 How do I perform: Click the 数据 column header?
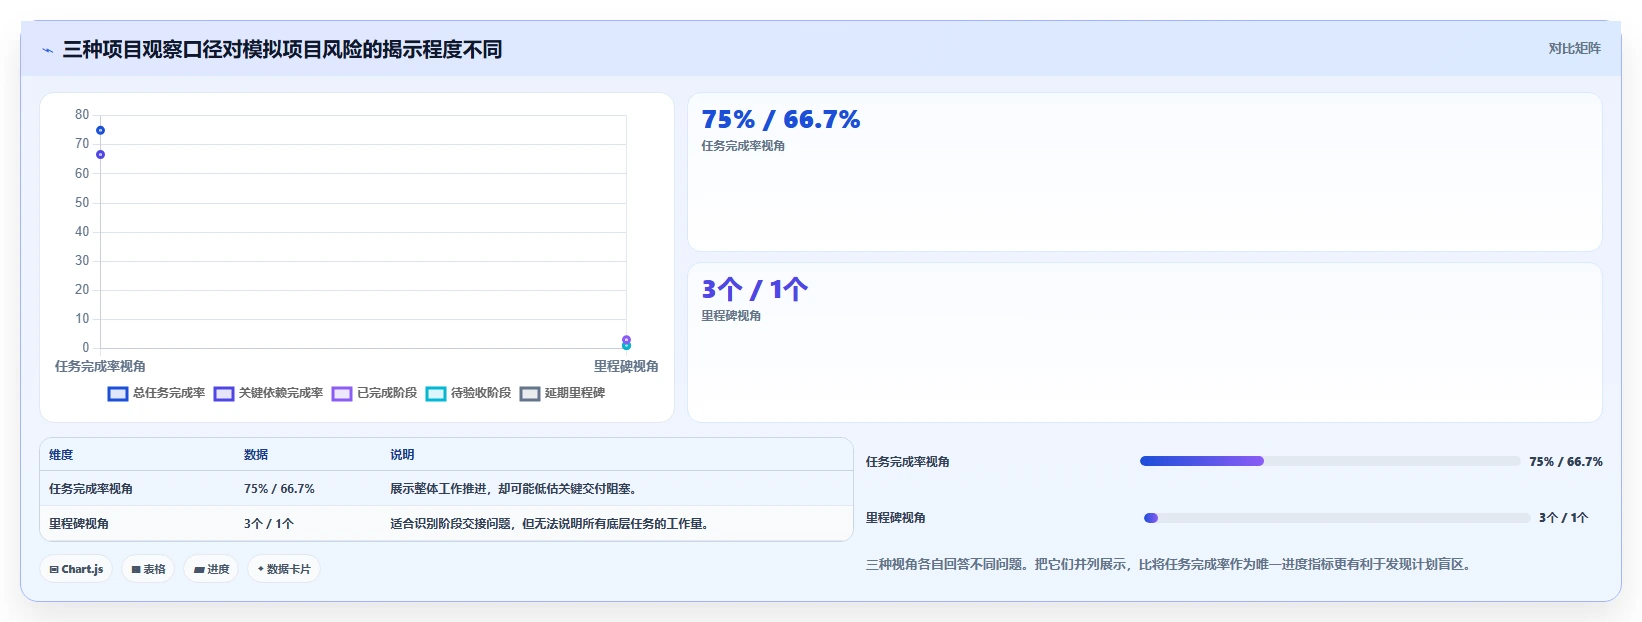click(256, 454)
